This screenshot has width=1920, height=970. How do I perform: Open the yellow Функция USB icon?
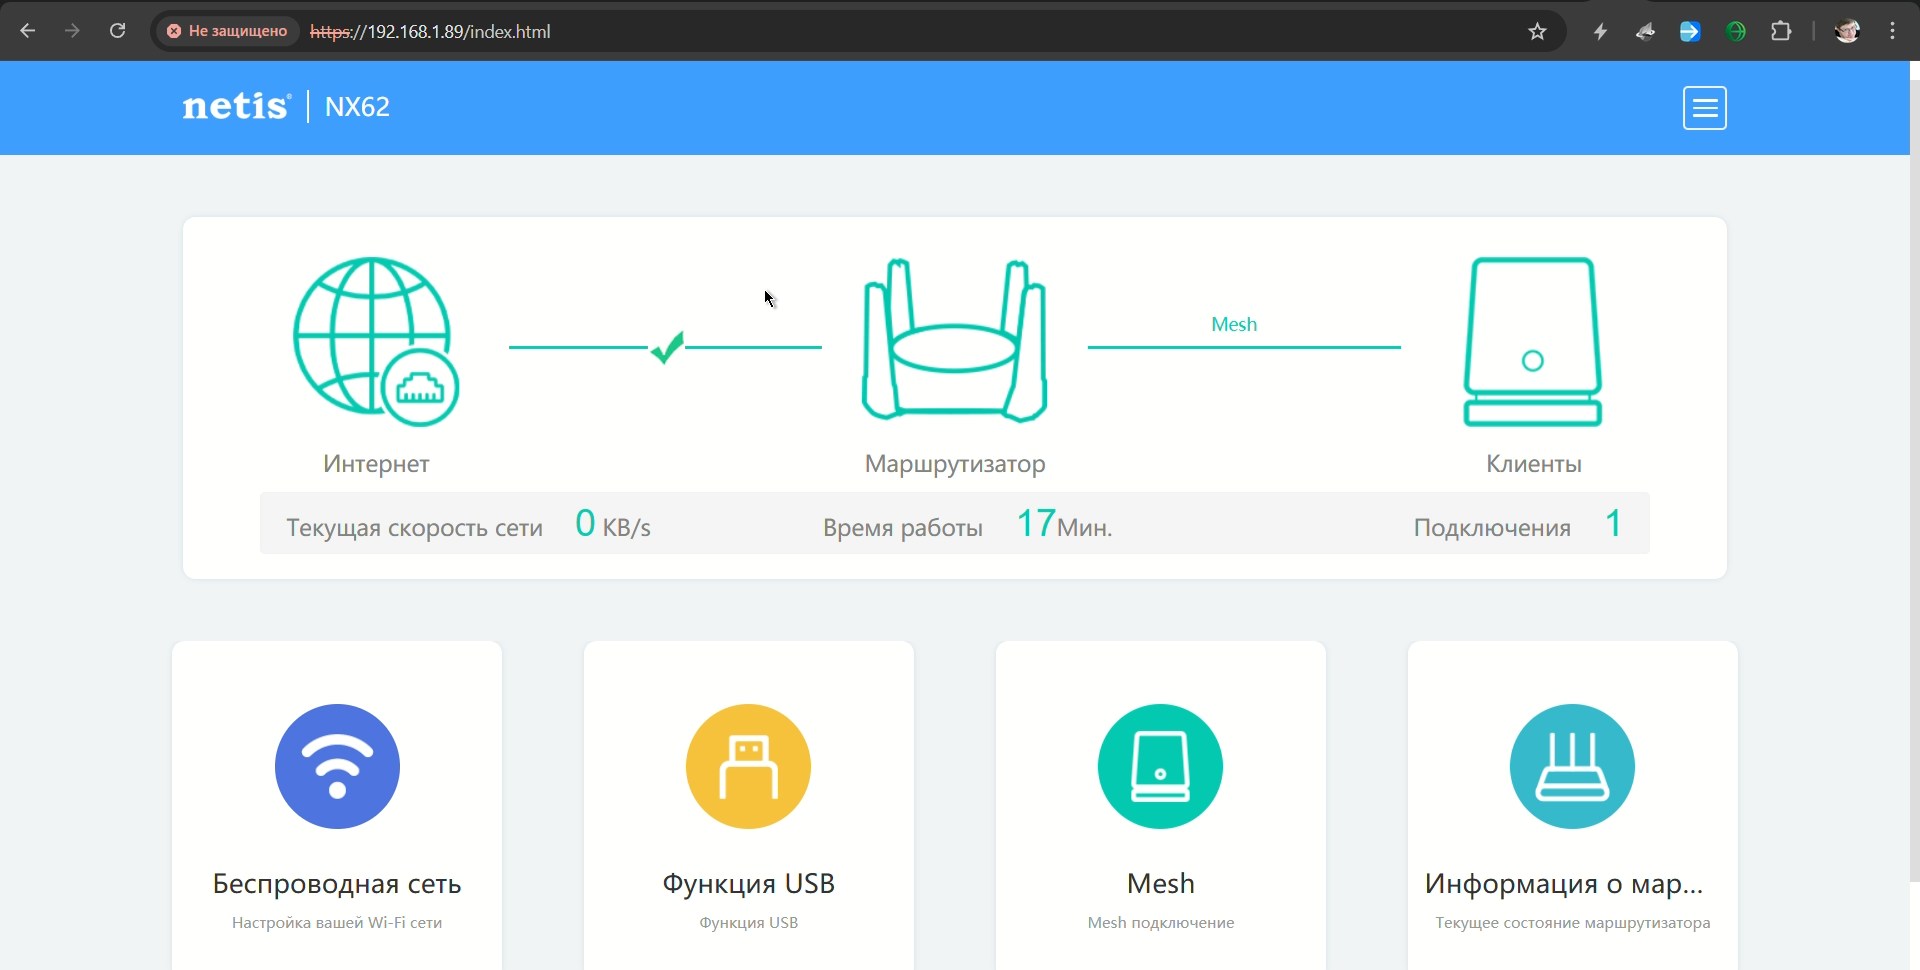[x=748, y=766]
